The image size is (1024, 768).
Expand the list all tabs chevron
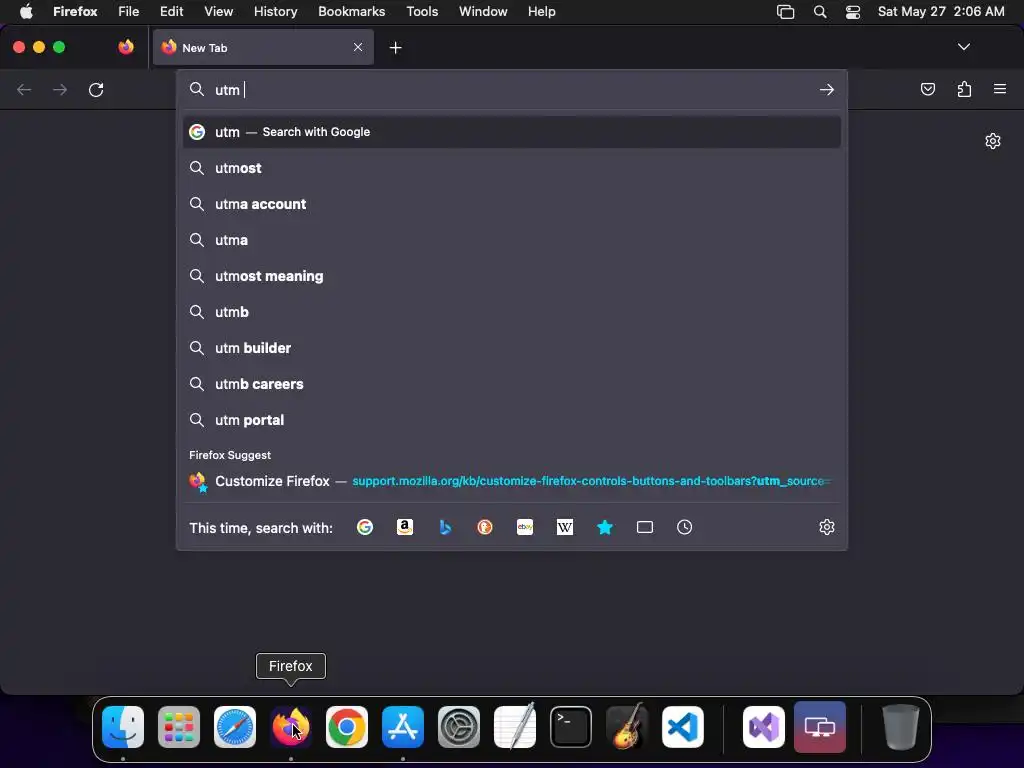pos(963,47)
